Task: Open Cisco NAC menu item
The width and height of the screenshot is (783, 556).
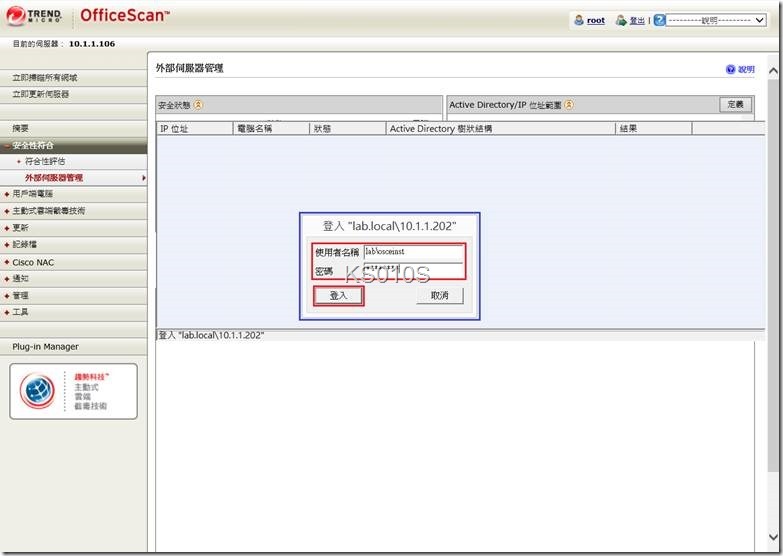Action: [x=34, y=262]
